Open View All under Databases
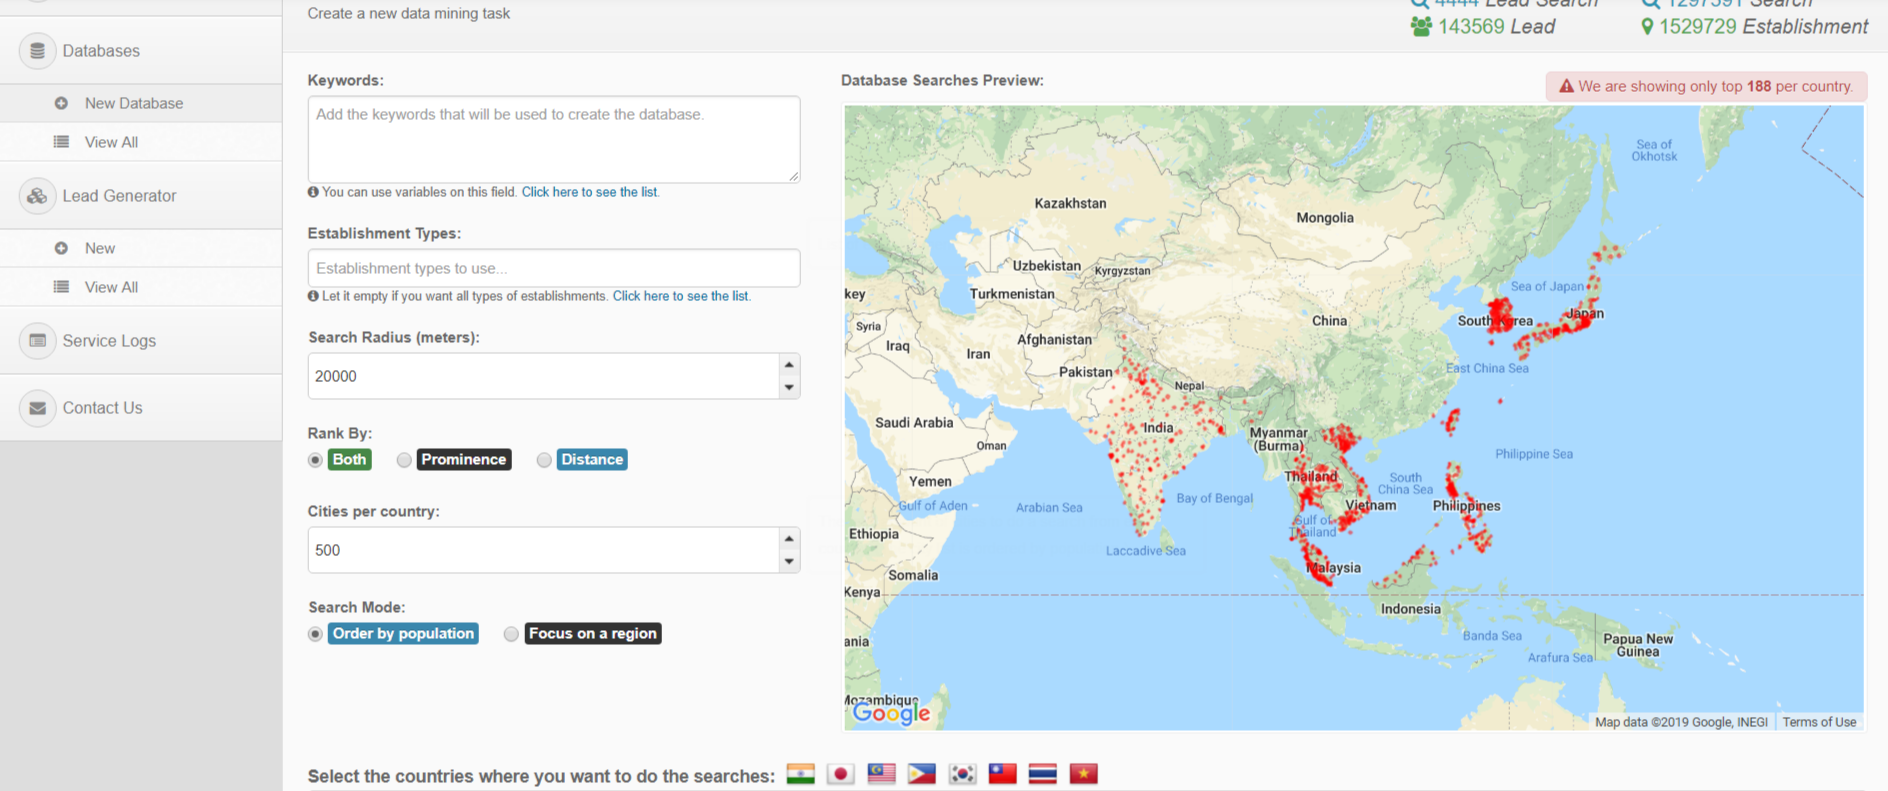 (141, 142)
